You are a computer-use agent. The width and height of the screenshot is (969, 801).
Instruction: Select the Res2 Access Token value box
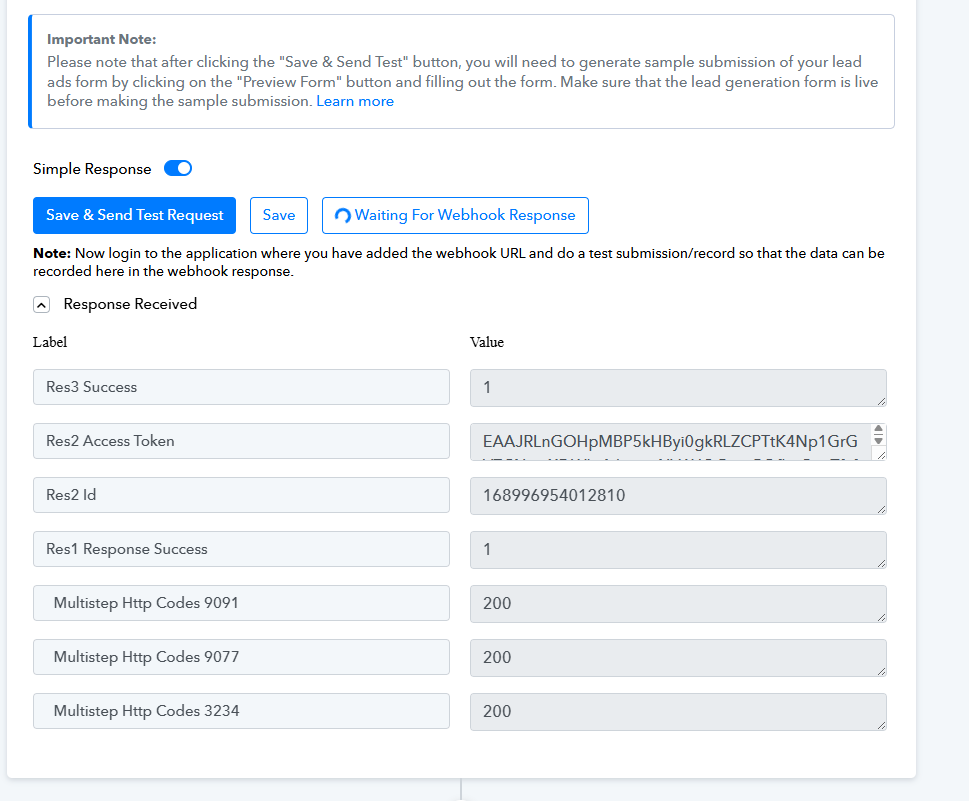[666, 441]
